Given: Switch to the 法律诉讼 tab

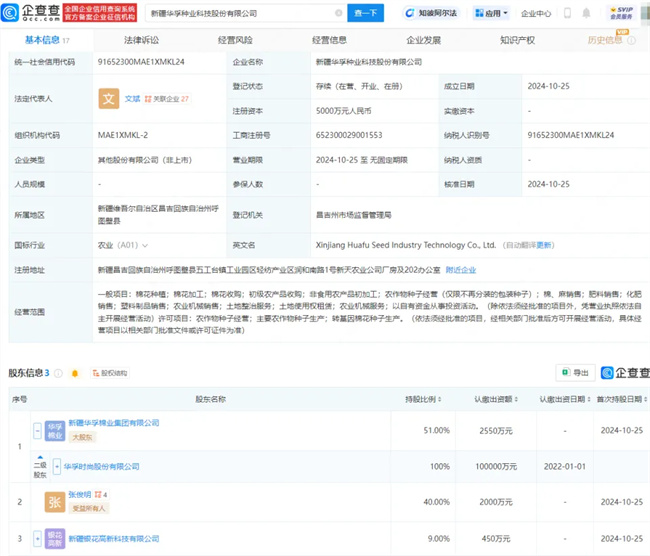Looking at the screenshot, I should pos(141,40).
